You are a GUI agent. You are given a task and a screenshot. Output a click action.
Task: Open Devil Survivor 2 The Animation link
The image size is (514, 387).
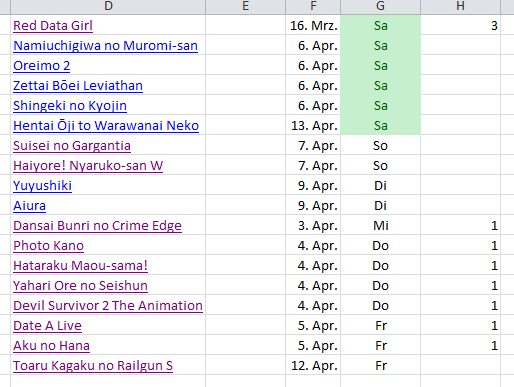[108, 306]
